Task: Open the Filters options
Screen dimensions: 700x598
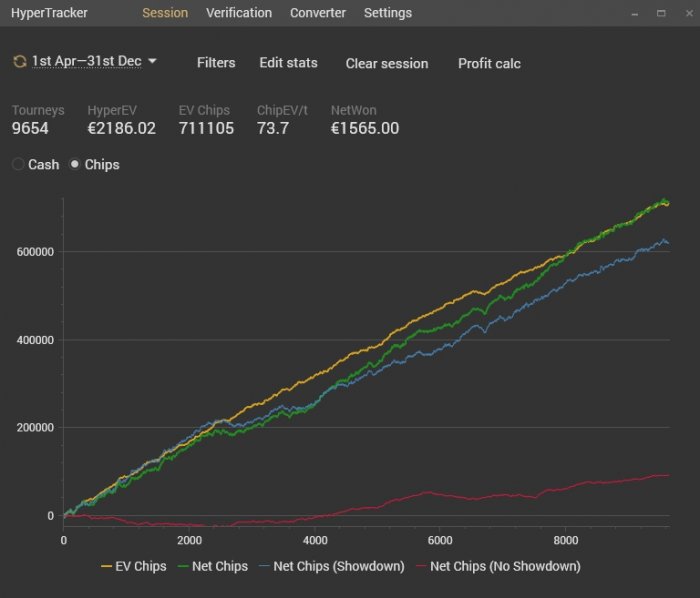Action: point(216,63)
